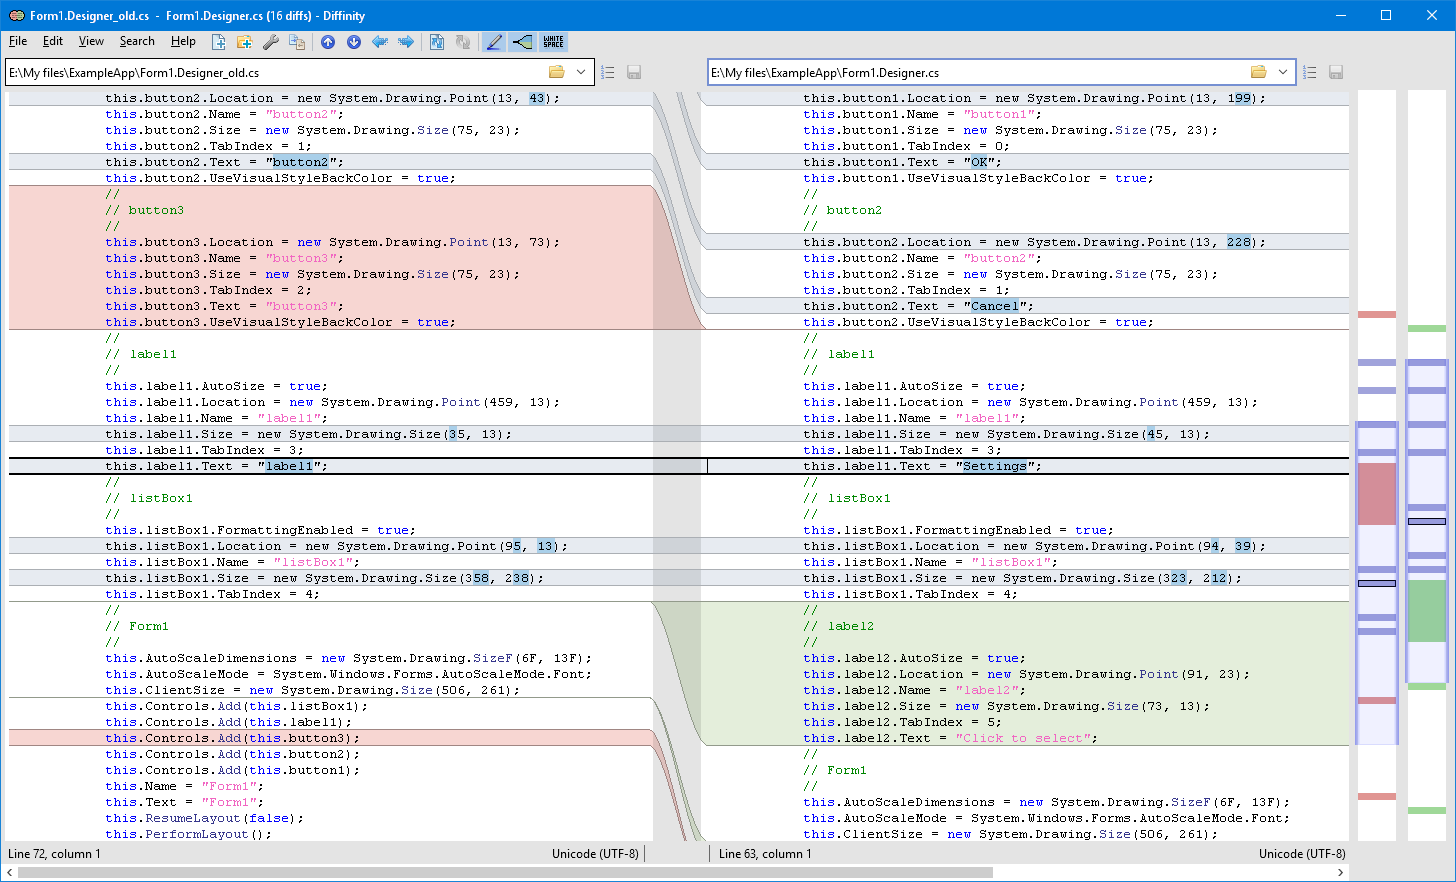1456x882 pixels.
Task: Open the View menu
Action: pos(91,41)
